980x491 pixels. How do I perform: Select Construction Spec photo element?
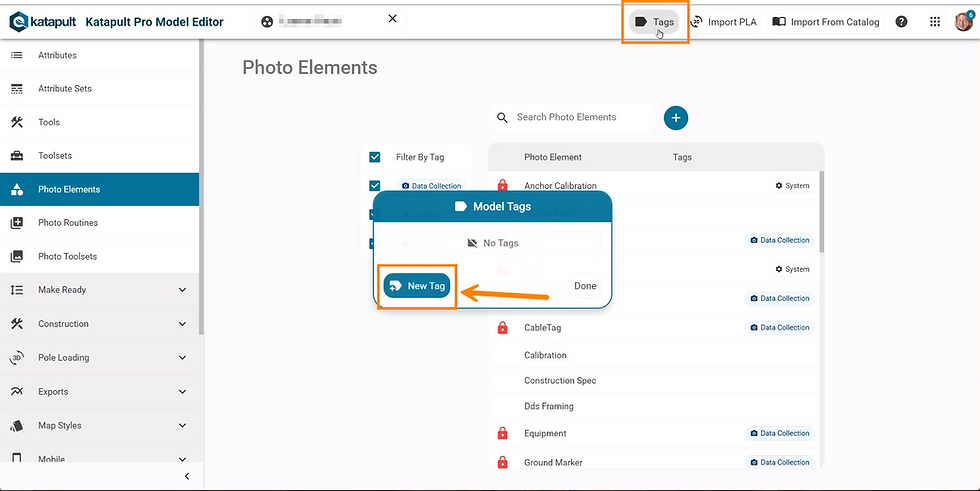click(560, 380)
